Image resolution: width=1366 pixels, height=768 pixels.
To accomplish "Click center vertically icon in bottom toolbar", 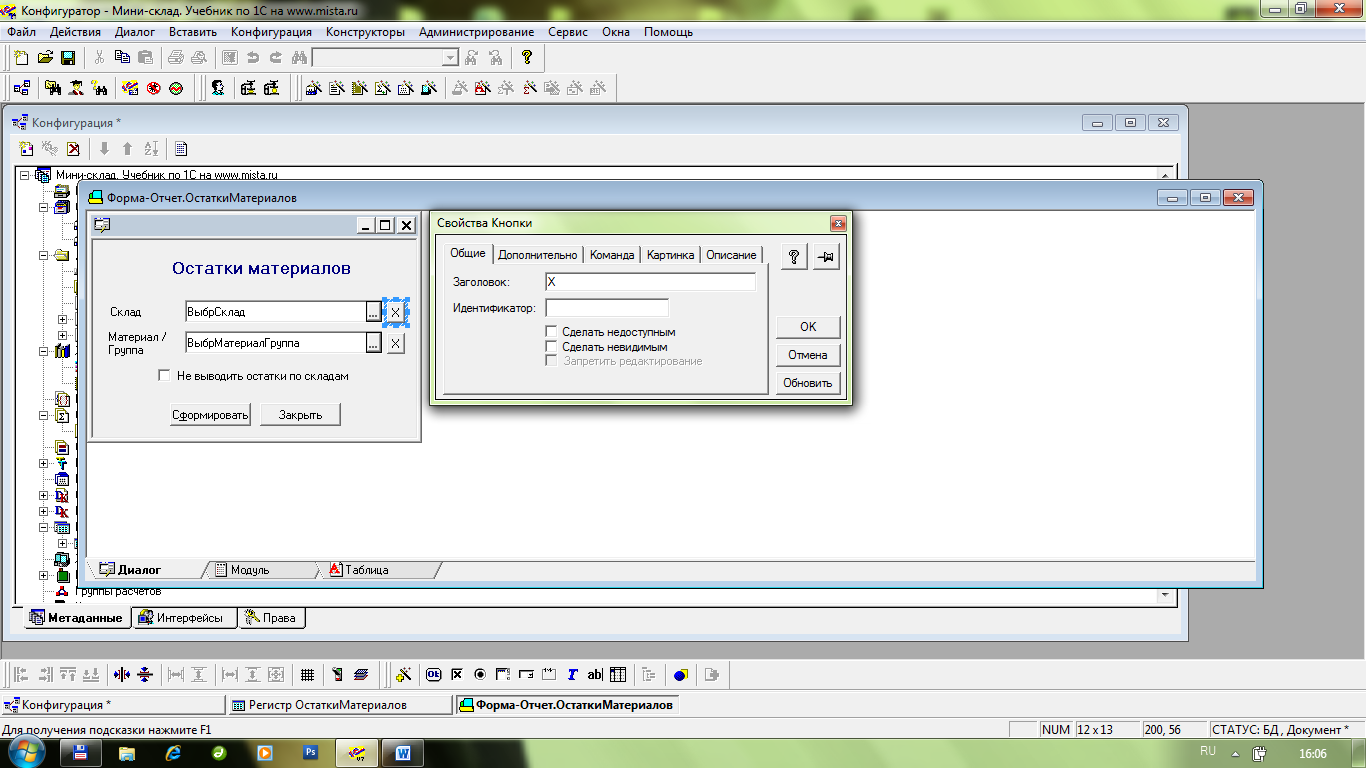I will 145,674.
